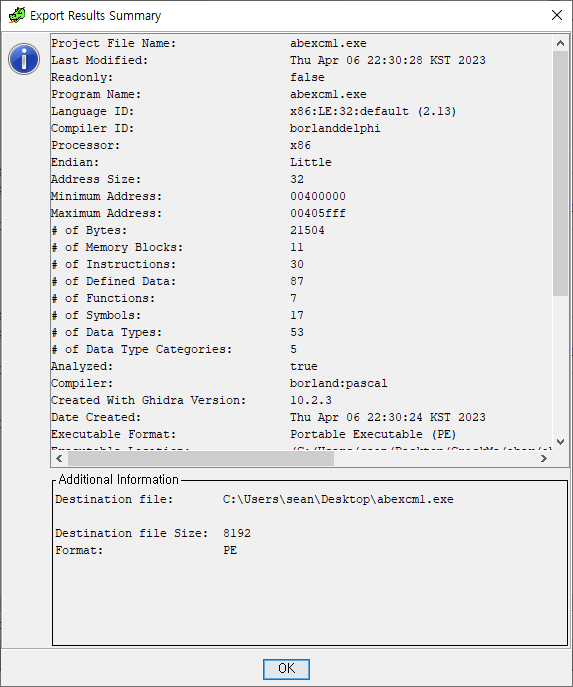Click the Destination file Size value 8192
This screenshot has height=687, width=573.
(x=237, y=533)
